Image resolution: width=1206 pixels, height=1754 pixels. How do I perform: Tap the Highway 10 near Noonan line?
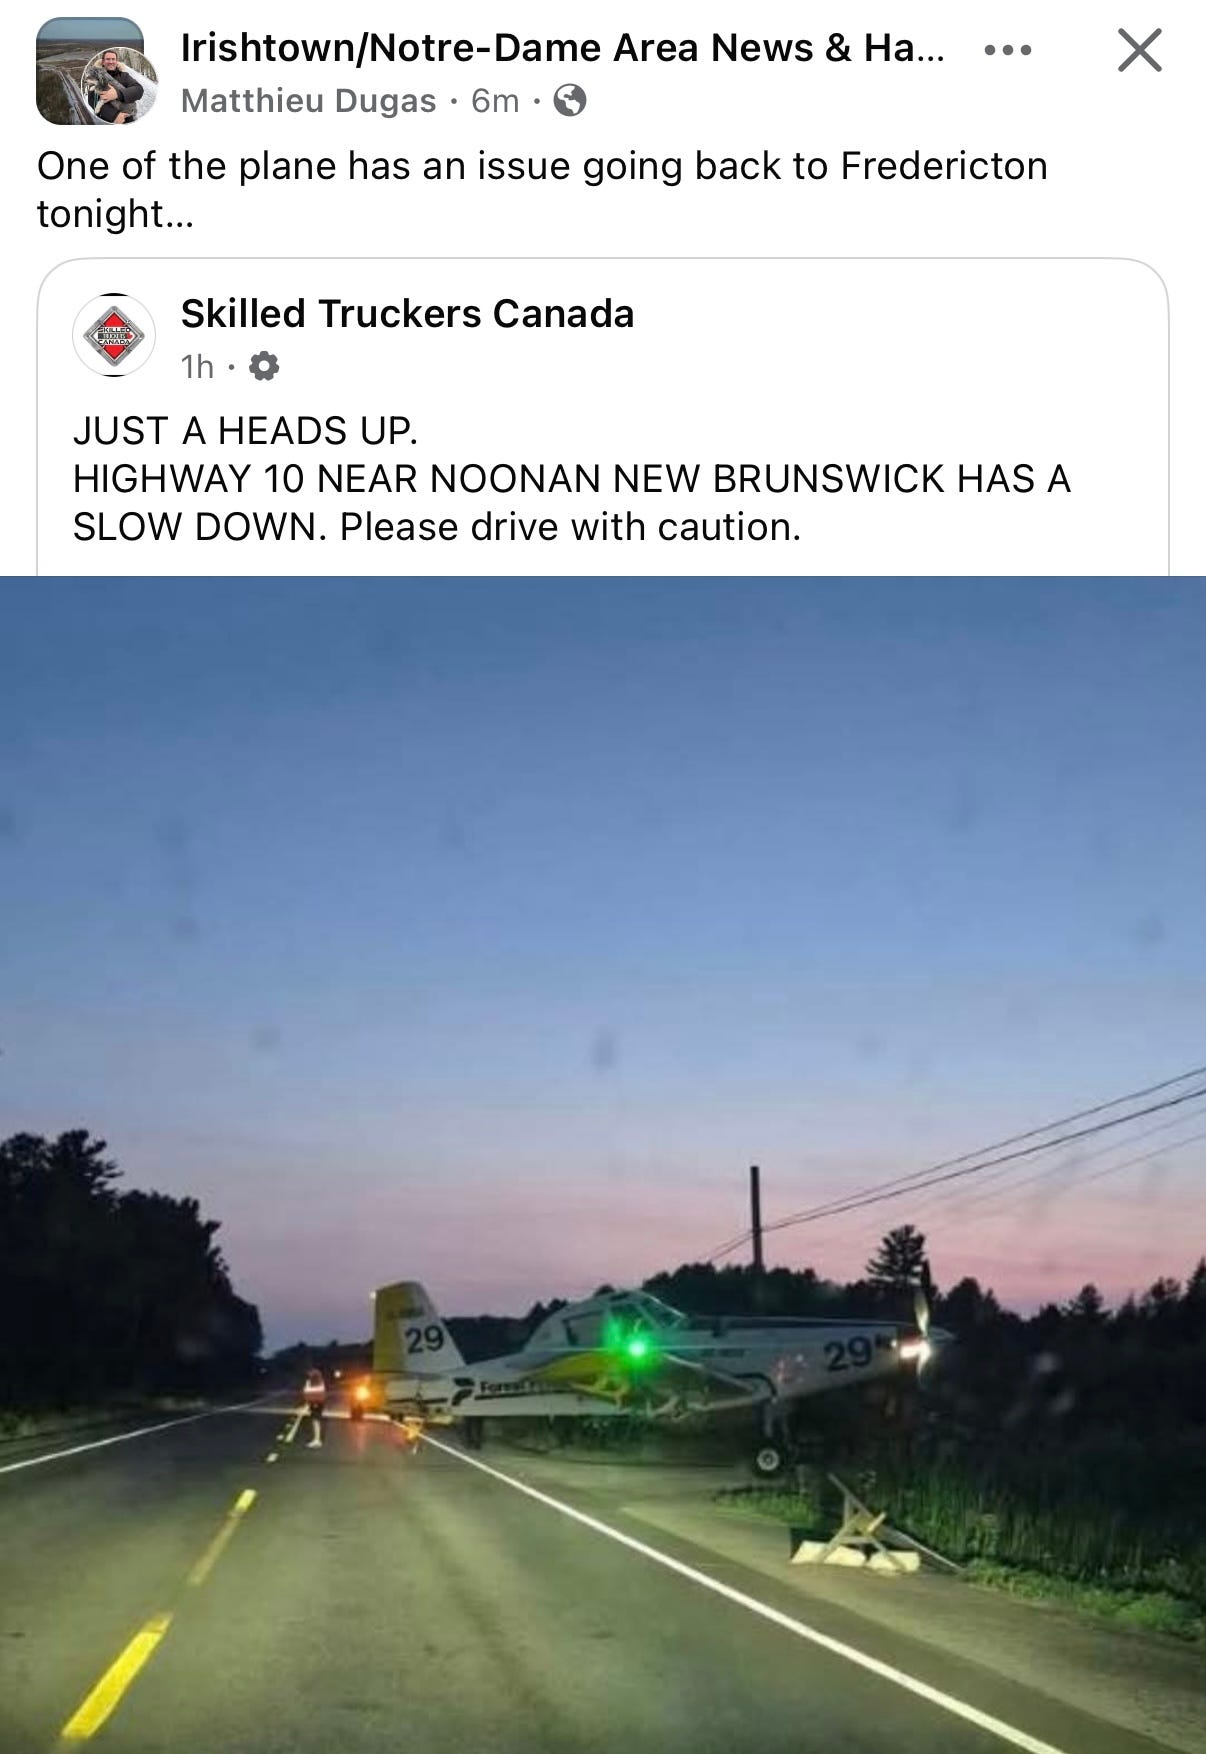[x=571, y=479]
